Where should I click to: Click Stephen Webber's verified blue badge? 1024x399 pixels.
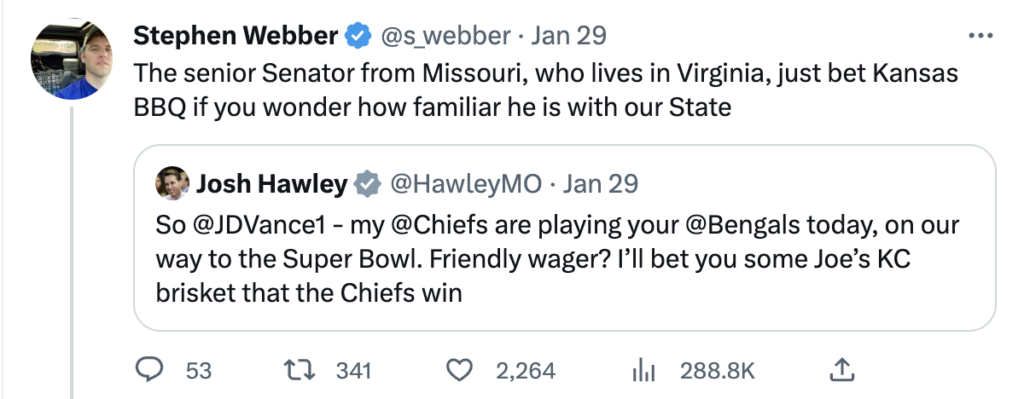click(359, 35)
